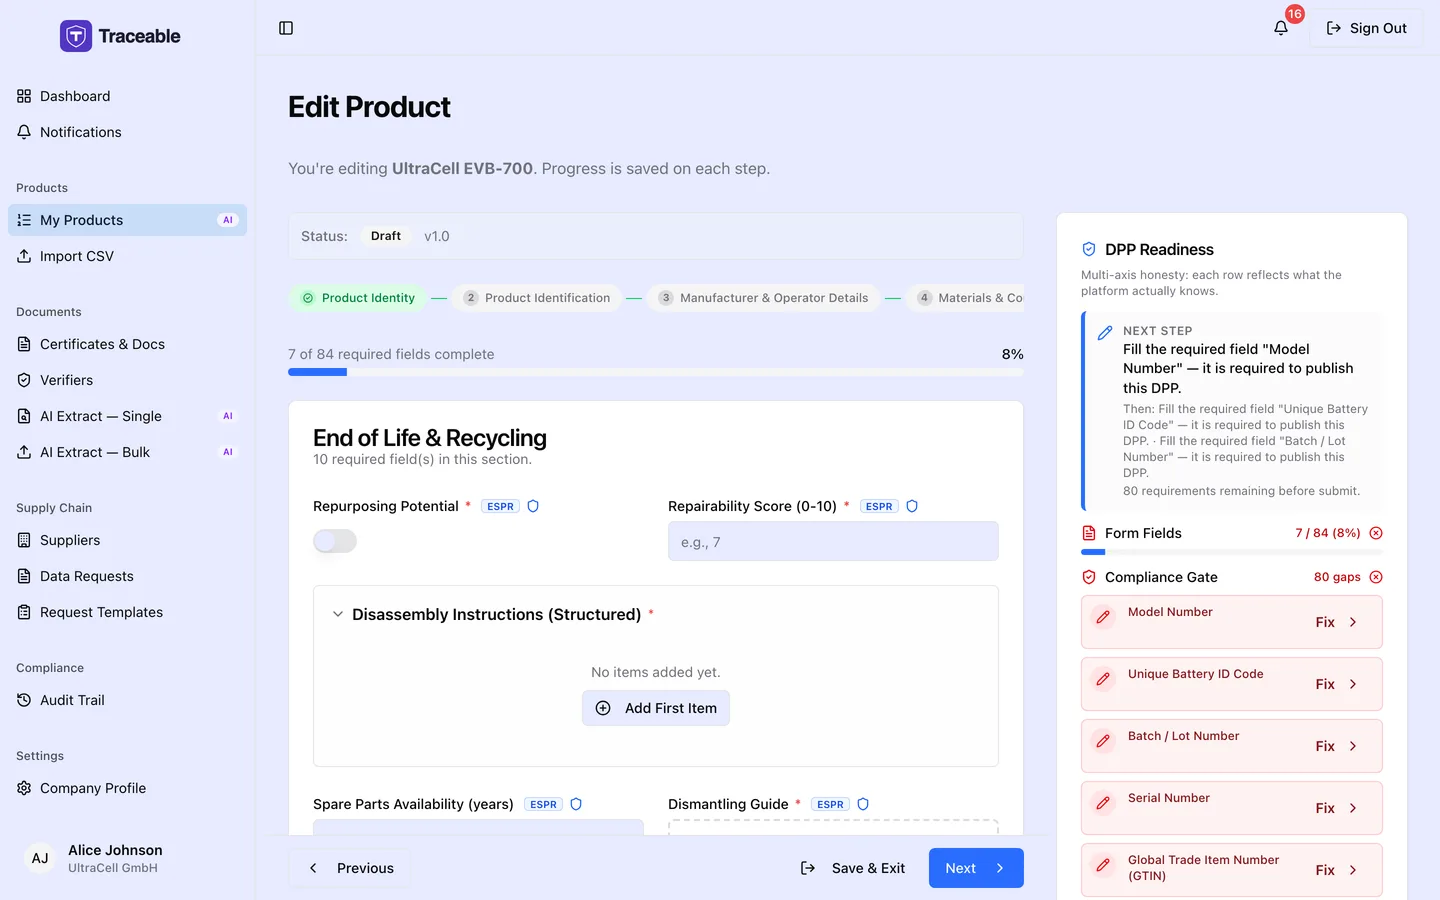This screenshot has height=900, width=1440.
Task: Click the Traceable shield logo
Action: click(76, 36)
